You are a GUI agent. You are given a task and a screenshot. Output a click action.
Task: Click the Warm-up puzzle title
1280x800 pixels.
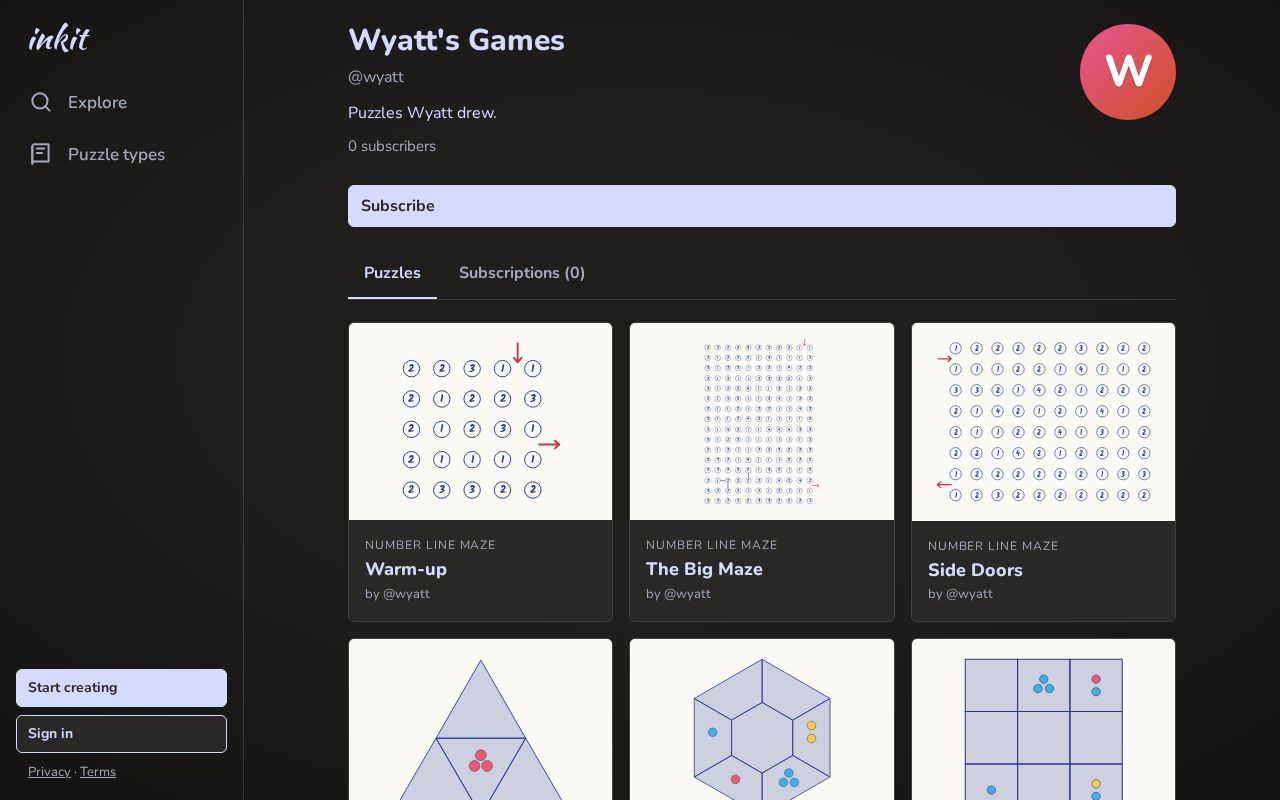pos(406,569)
